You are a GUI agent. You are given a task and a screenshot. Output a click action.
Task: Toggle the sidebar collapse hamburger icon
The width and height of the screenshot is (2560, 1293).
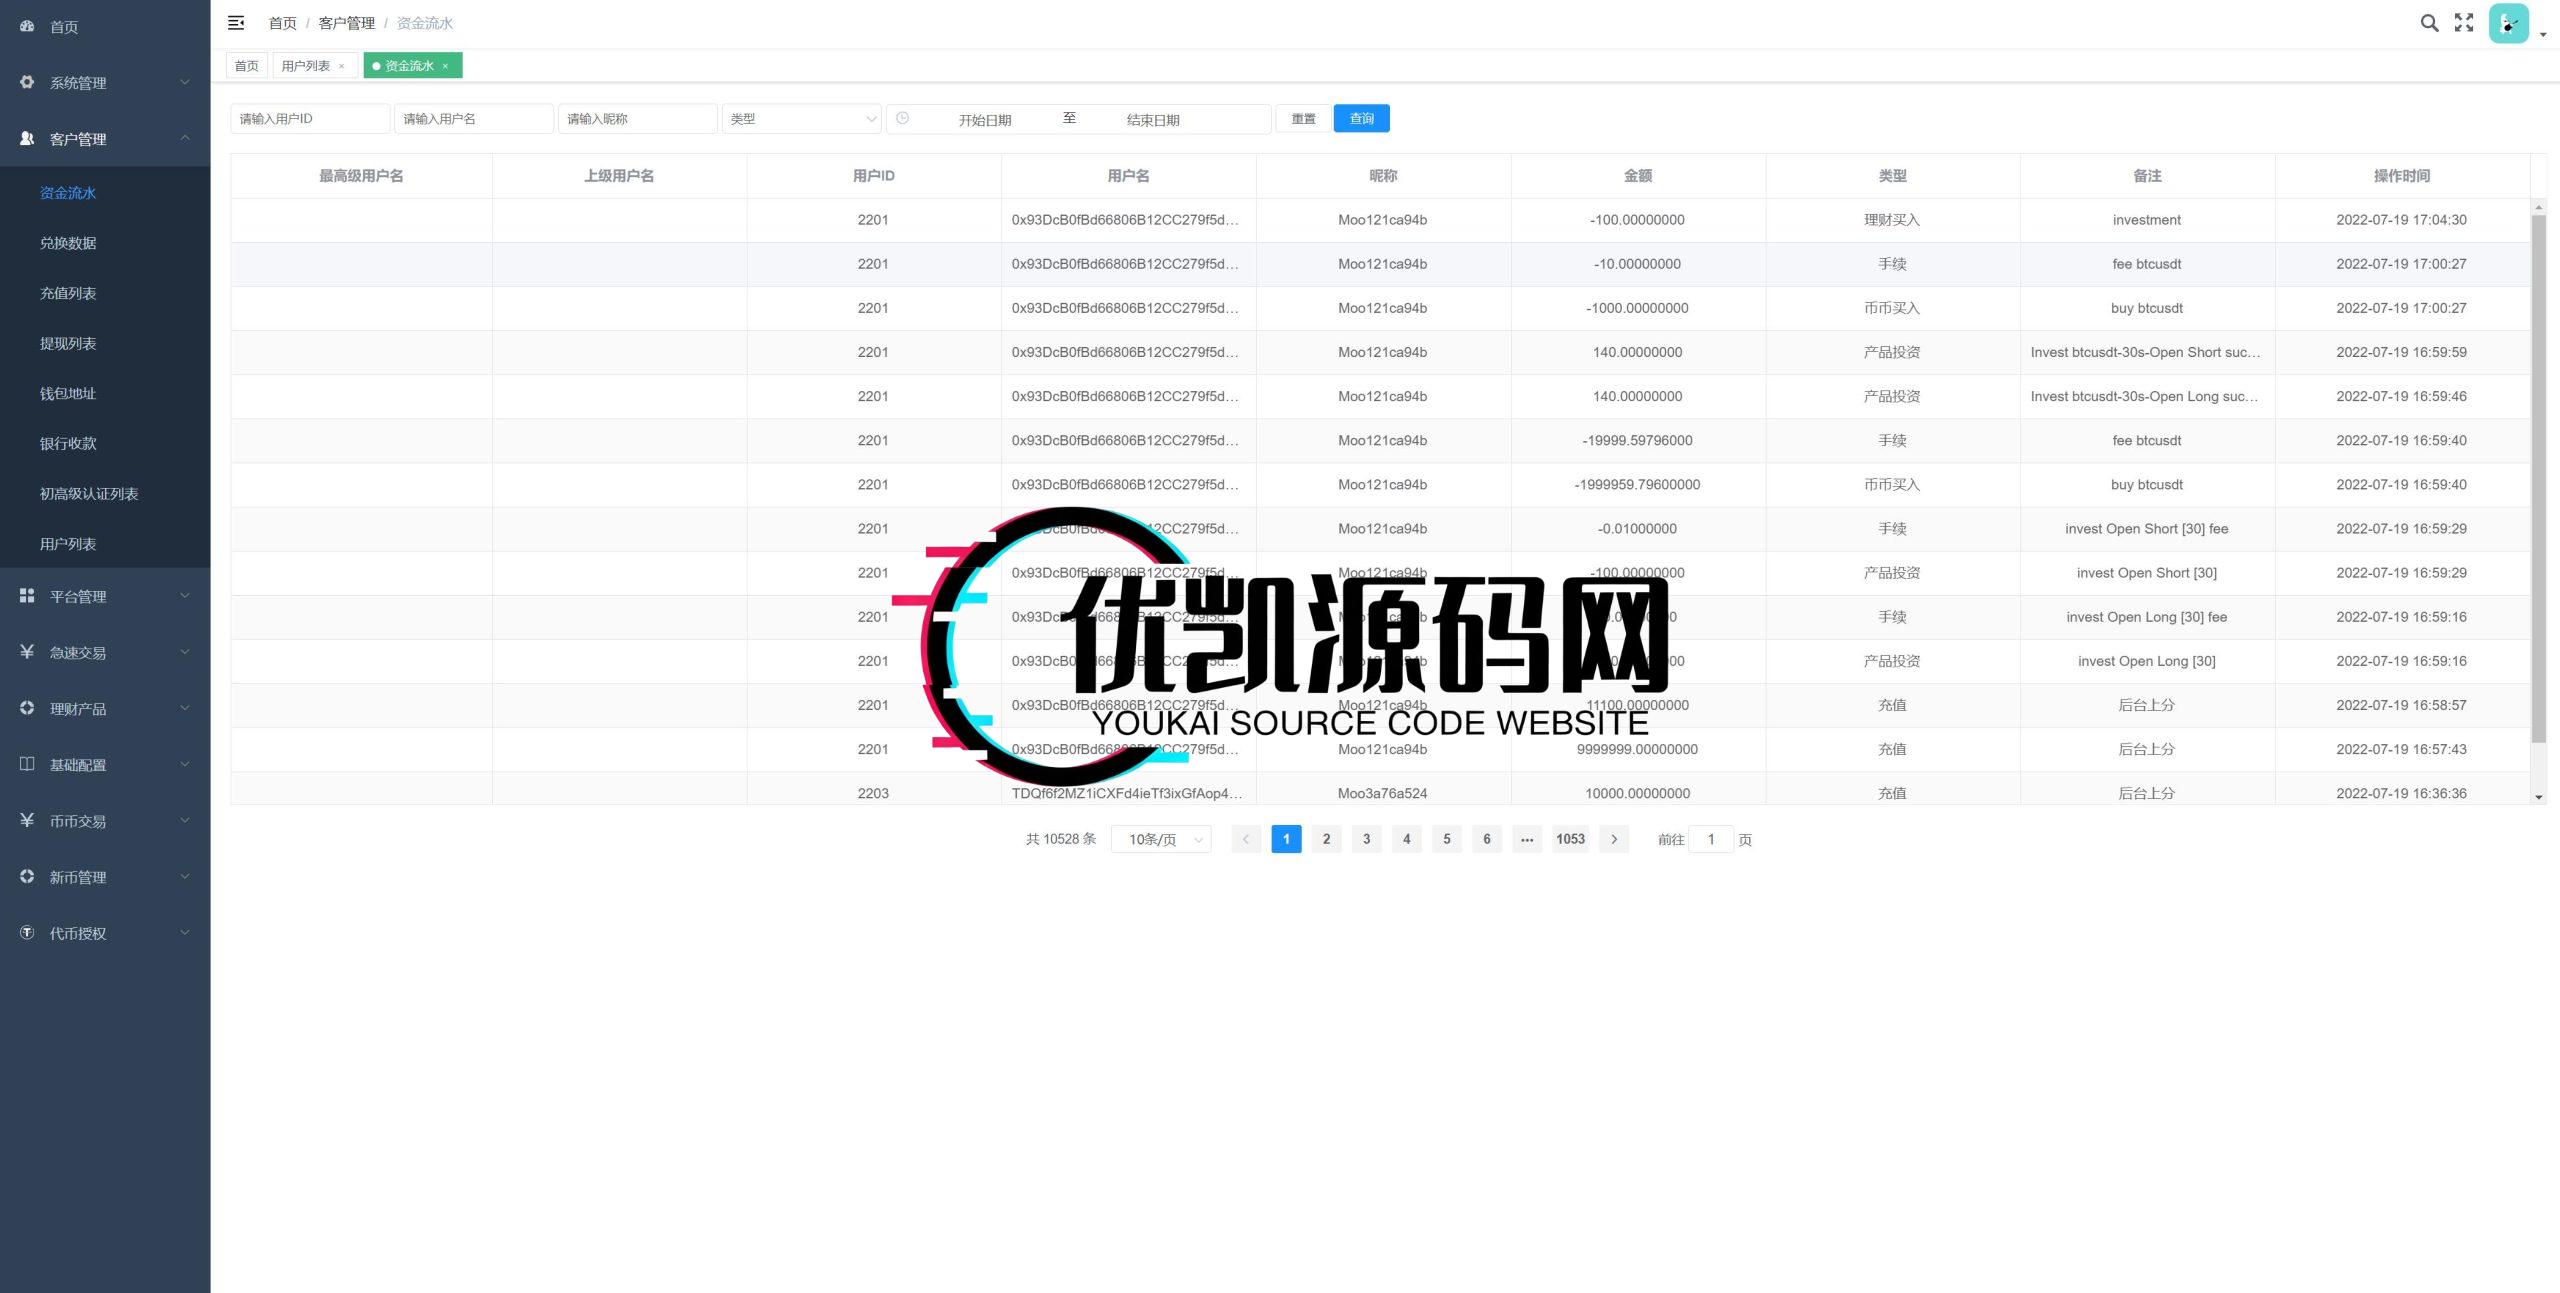[x=237, y=22]
